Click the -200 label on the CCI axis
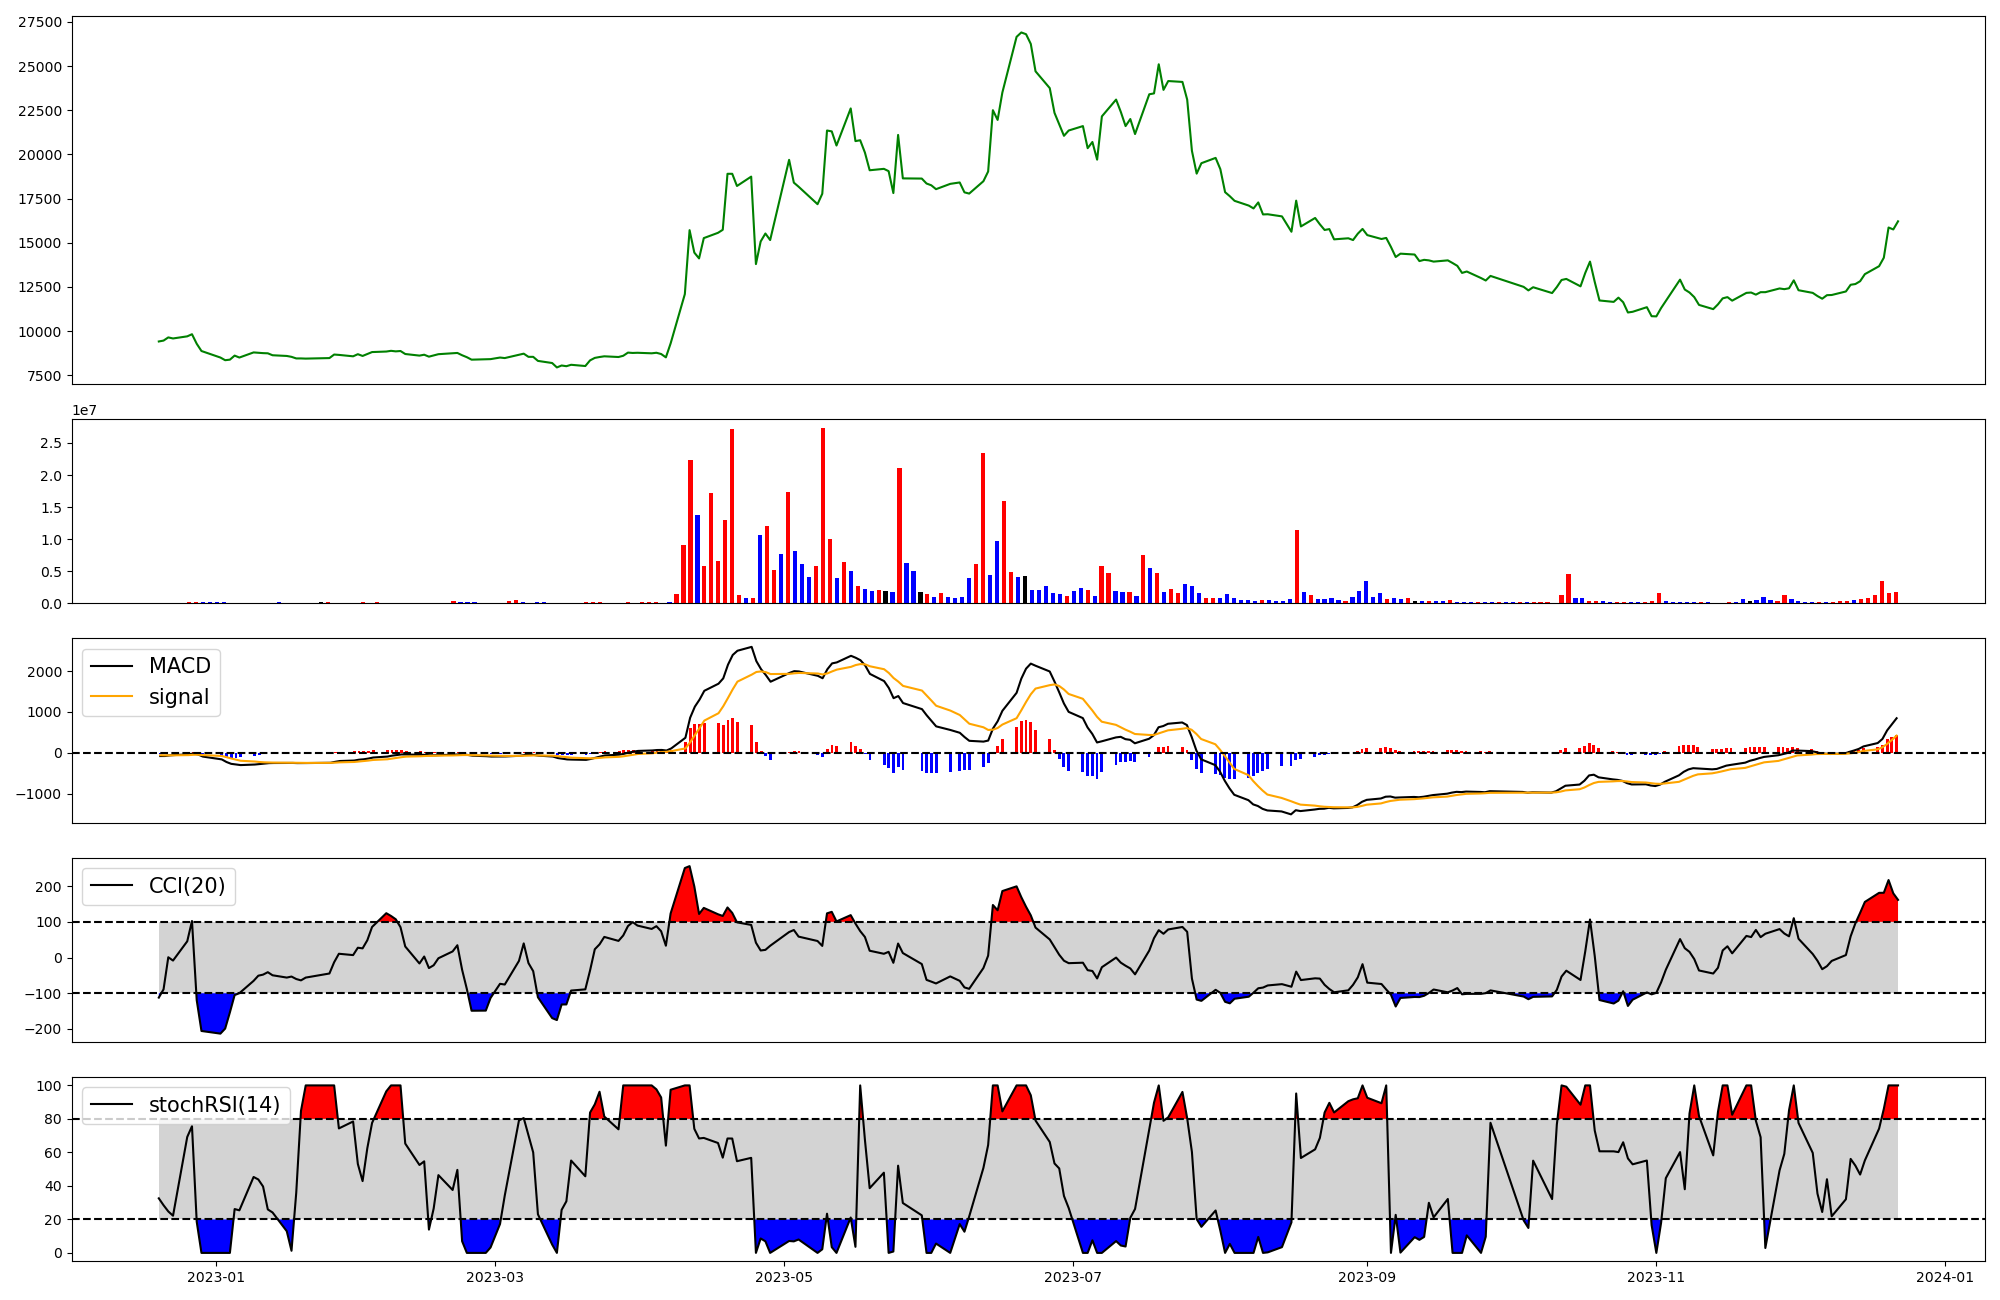2000x1300 pixels. [42, 1029]
